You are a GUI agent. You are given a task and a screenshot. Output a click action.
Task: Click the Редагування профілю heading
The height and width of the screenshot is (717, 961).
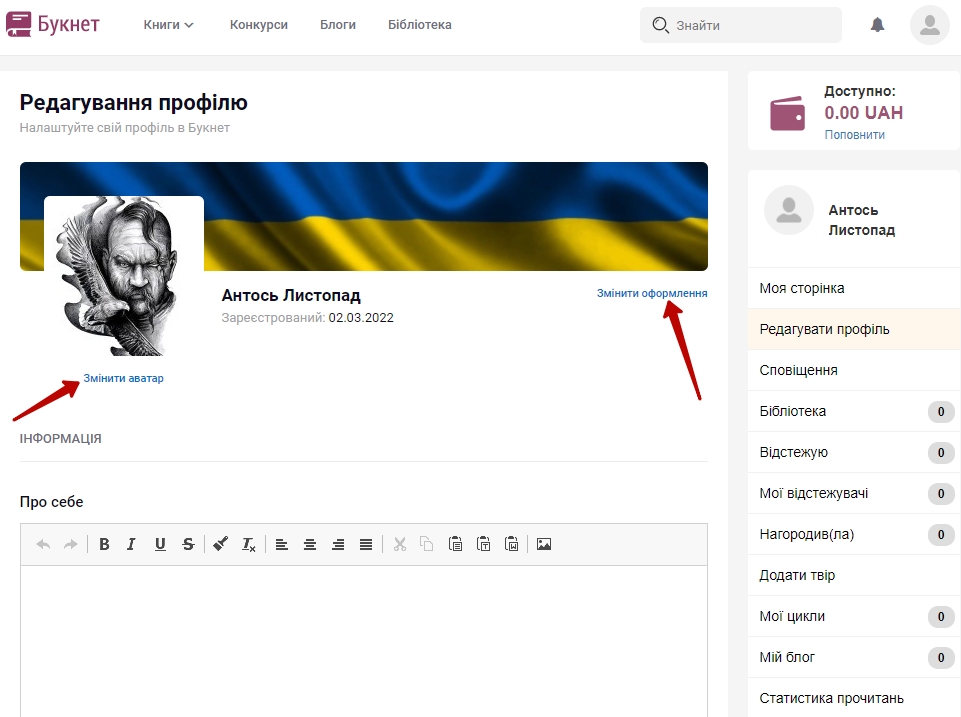(x=134, y=102)
